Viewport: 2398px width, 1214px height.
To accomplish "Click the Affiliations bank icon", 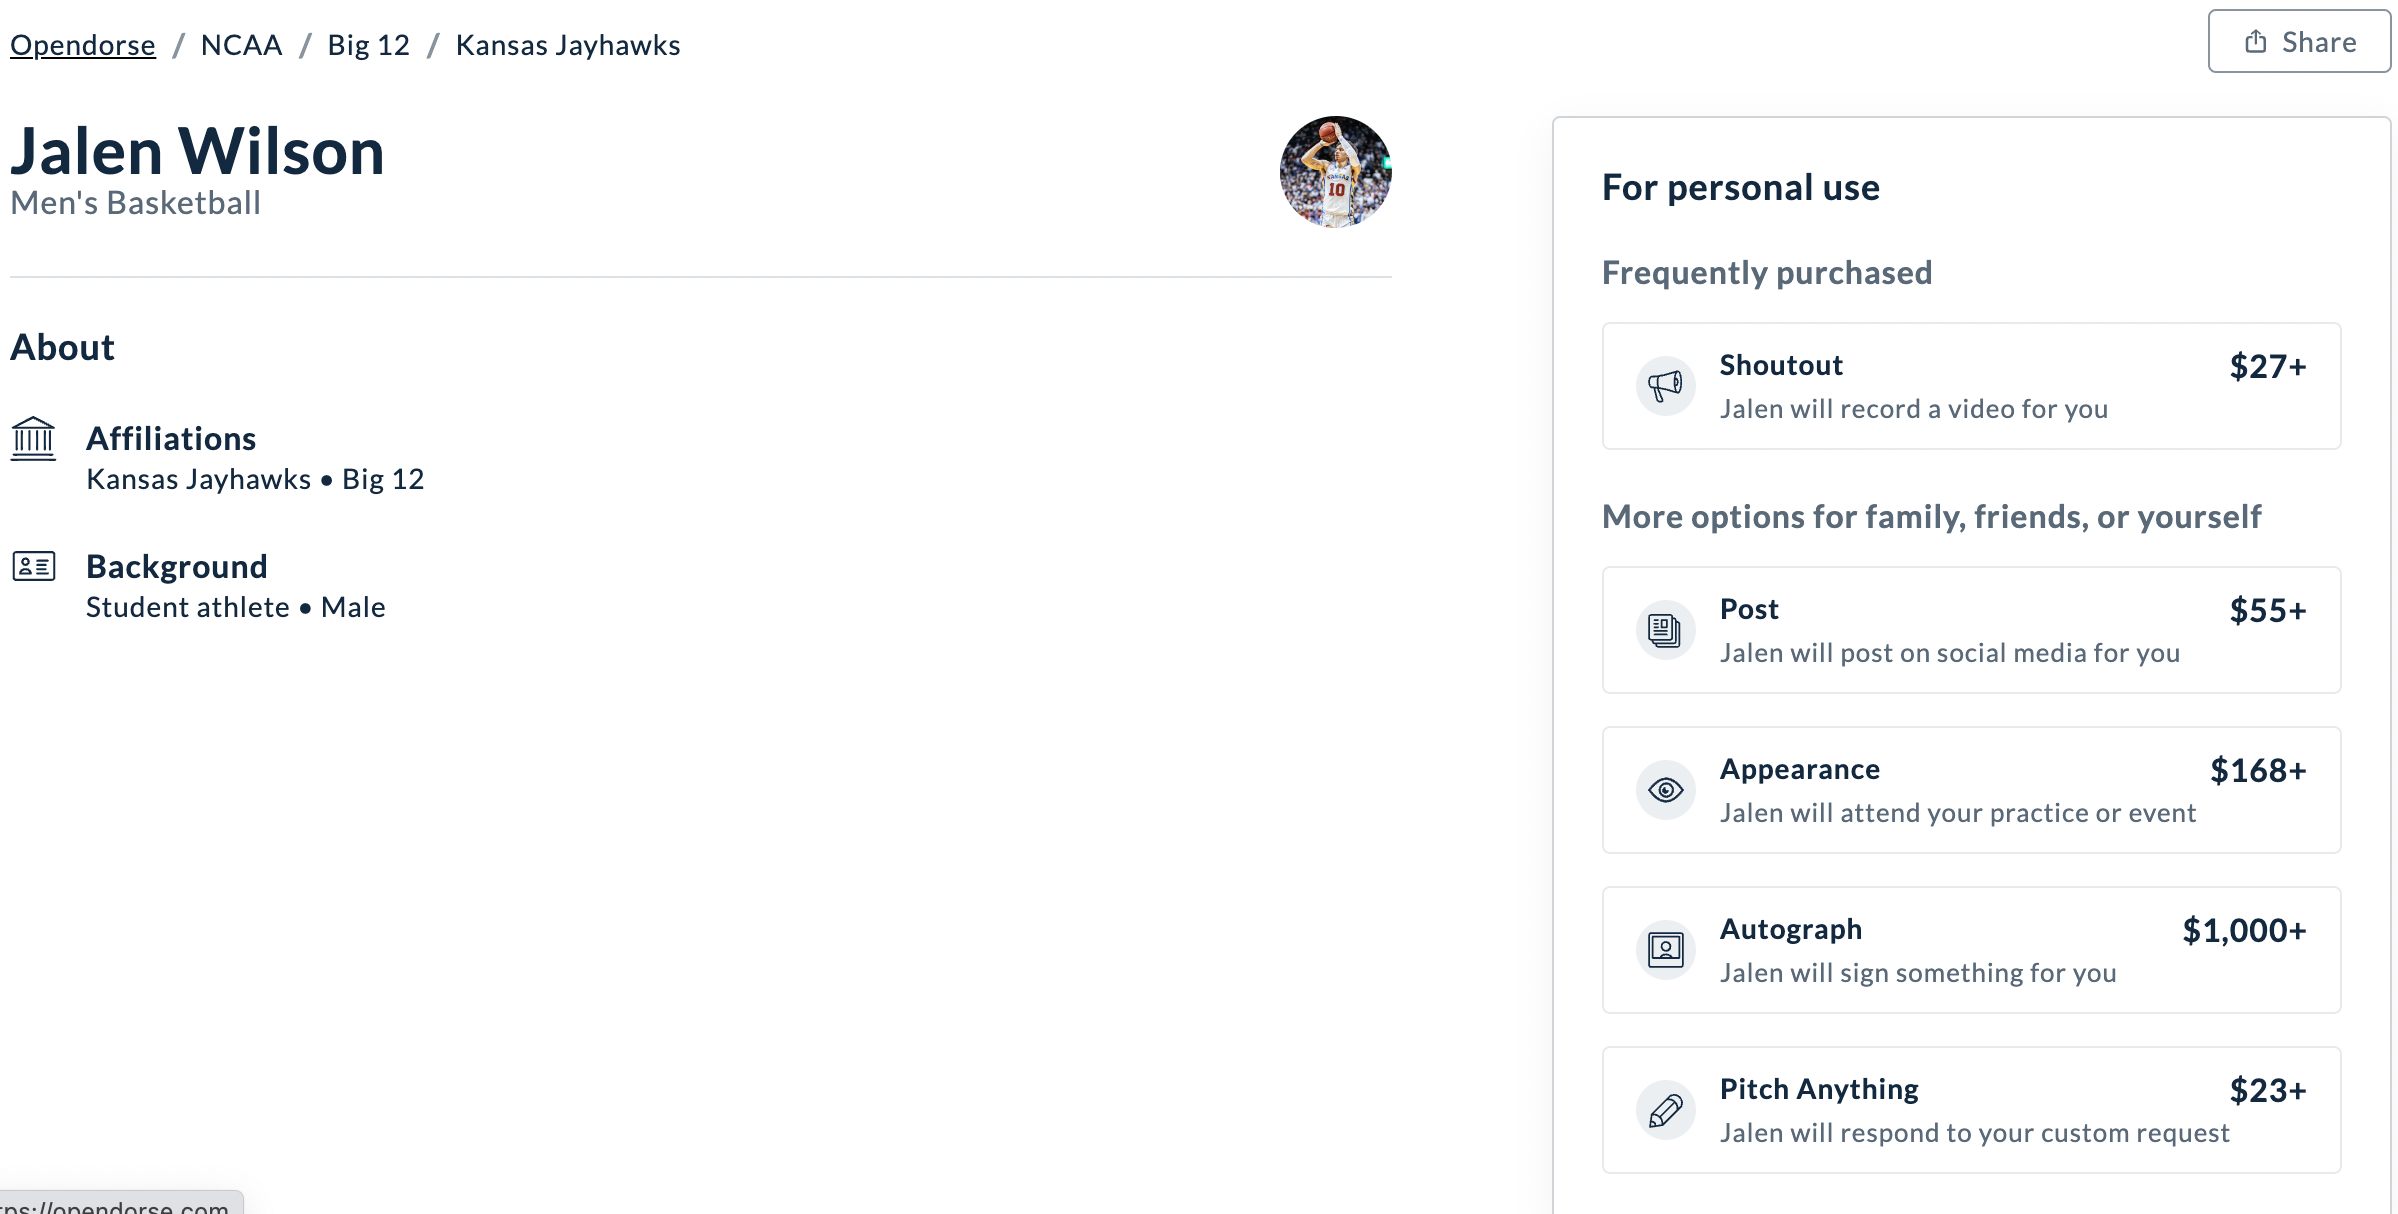I will point(33,437).
